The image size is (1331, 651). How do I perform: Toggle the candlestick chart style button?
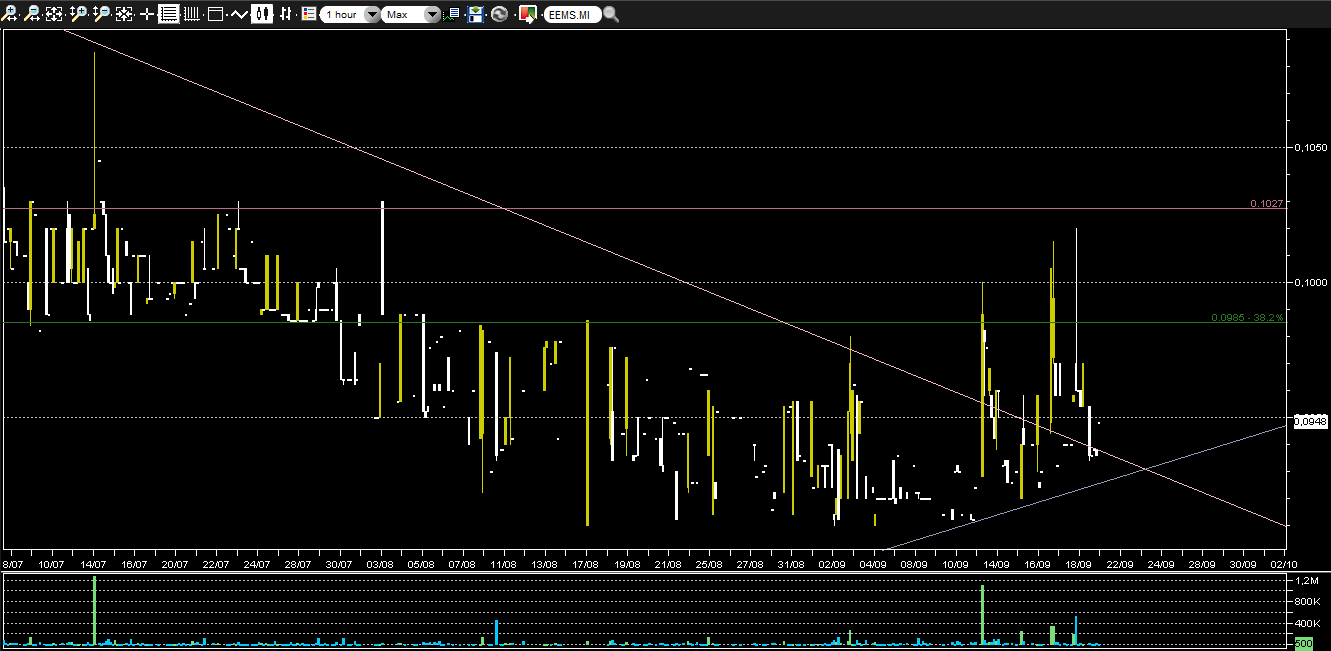pos(263,14)
